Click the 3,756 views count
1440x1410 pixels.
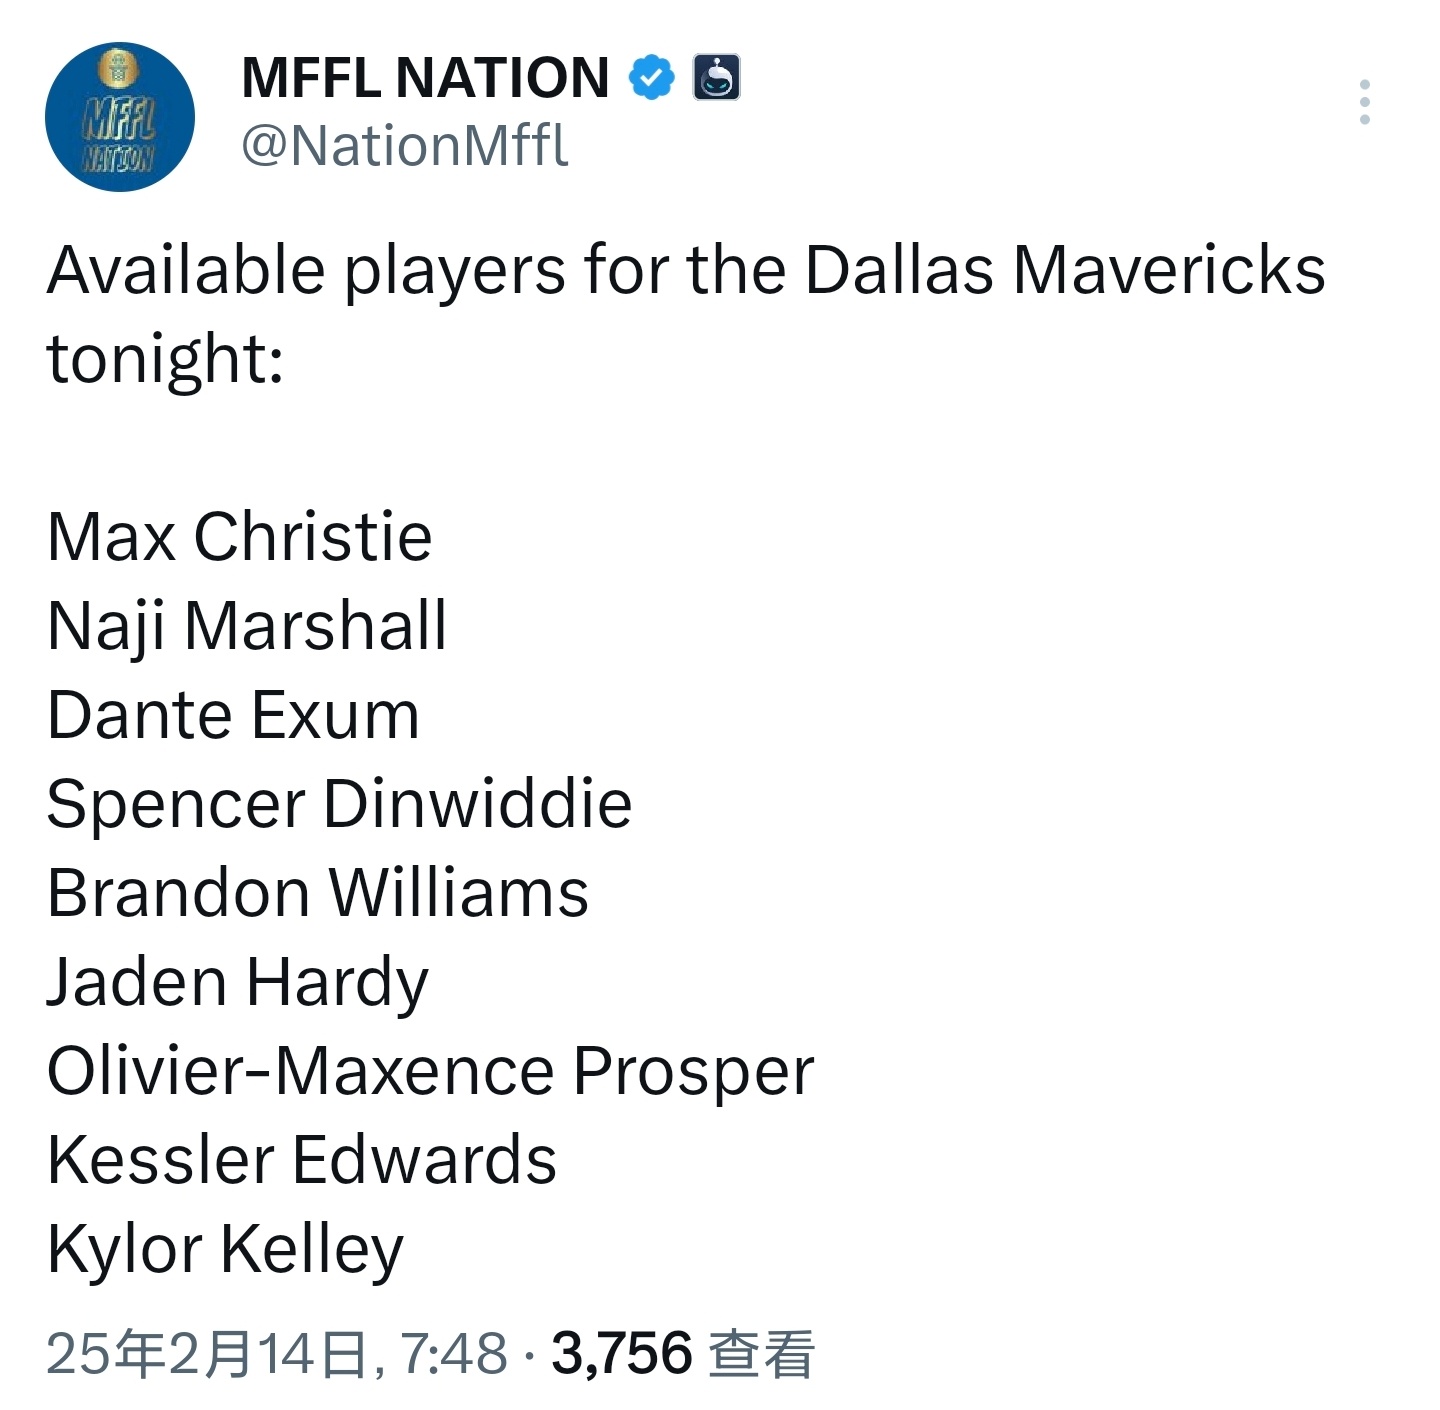pyautogui.click(x=622, y=1354)
